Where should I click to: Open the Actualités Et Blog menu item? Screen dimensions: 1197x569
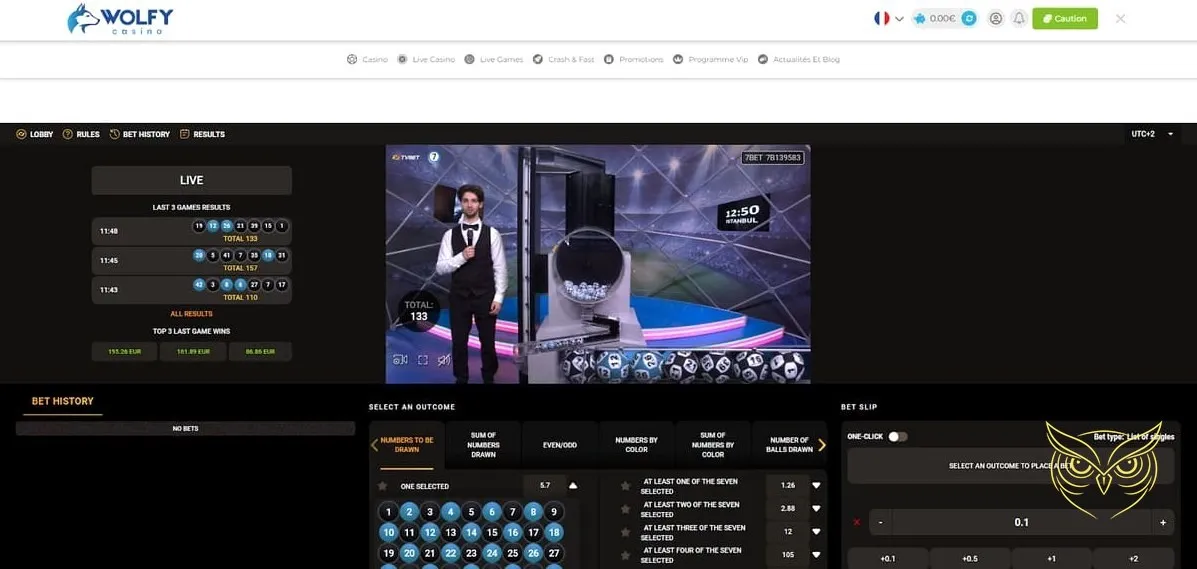(799, 59)
